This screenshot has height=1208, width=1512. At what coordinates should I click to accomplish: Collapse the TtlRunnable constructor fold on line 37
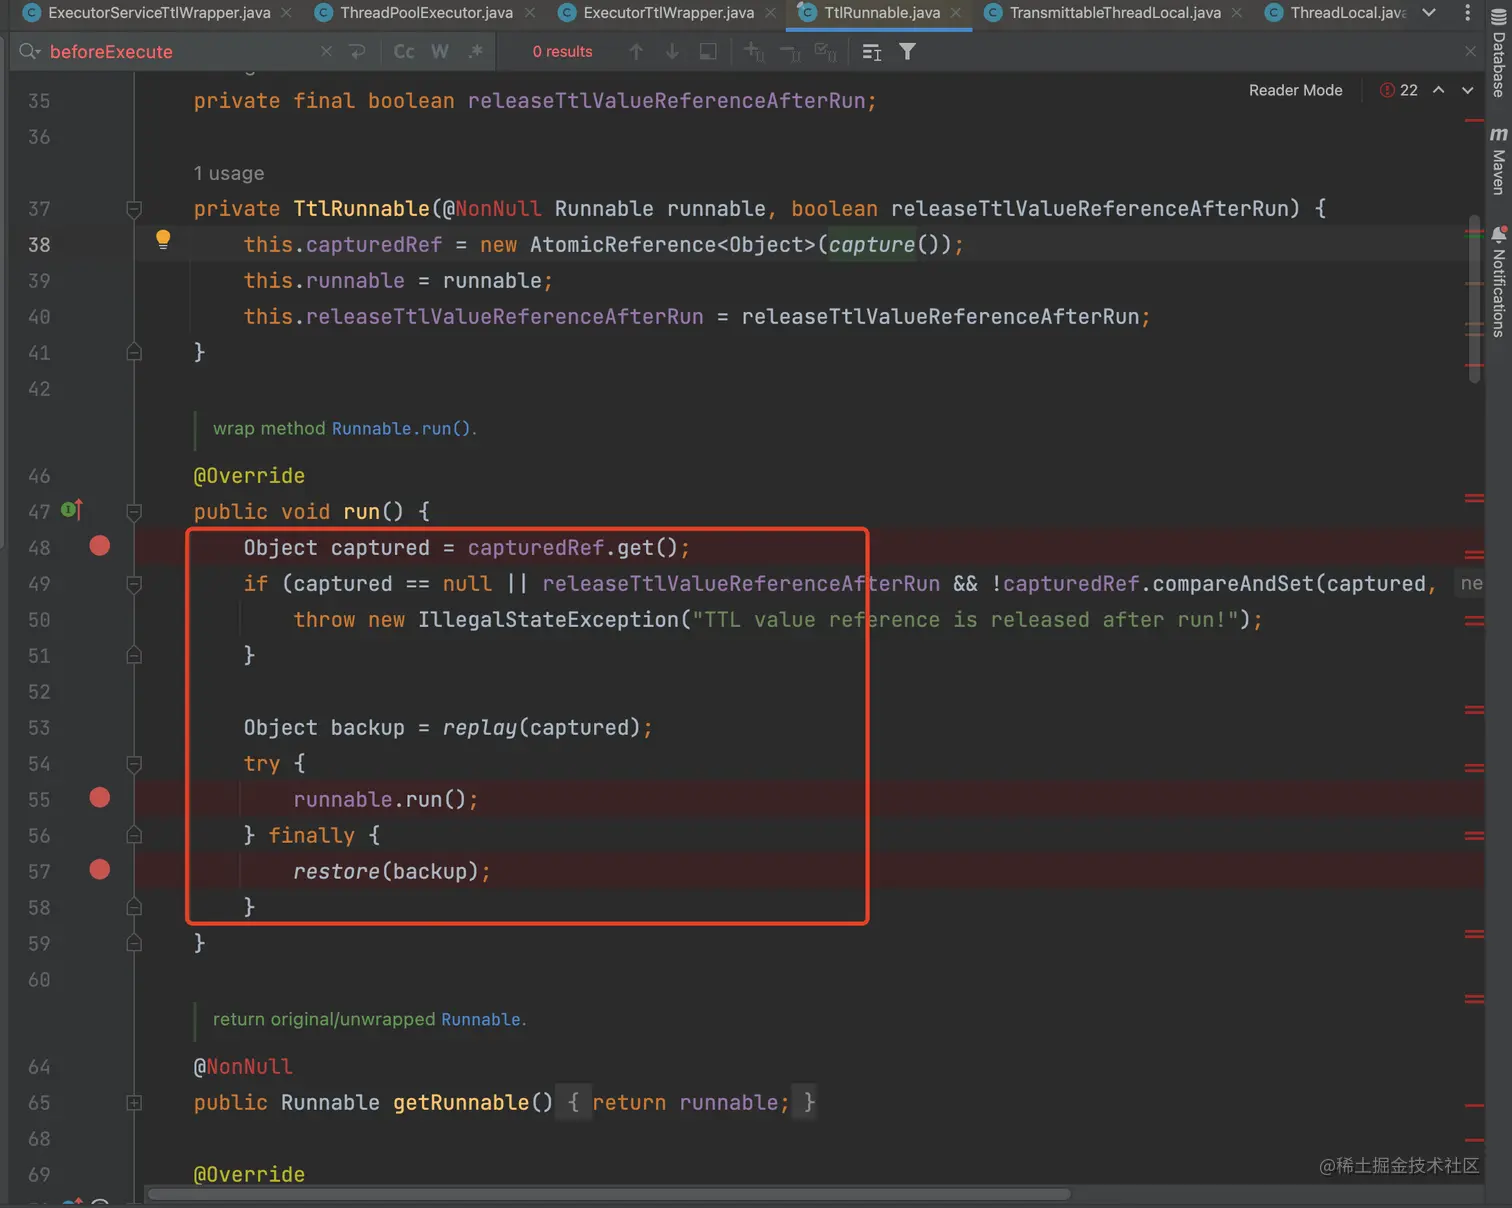point(134,209)
